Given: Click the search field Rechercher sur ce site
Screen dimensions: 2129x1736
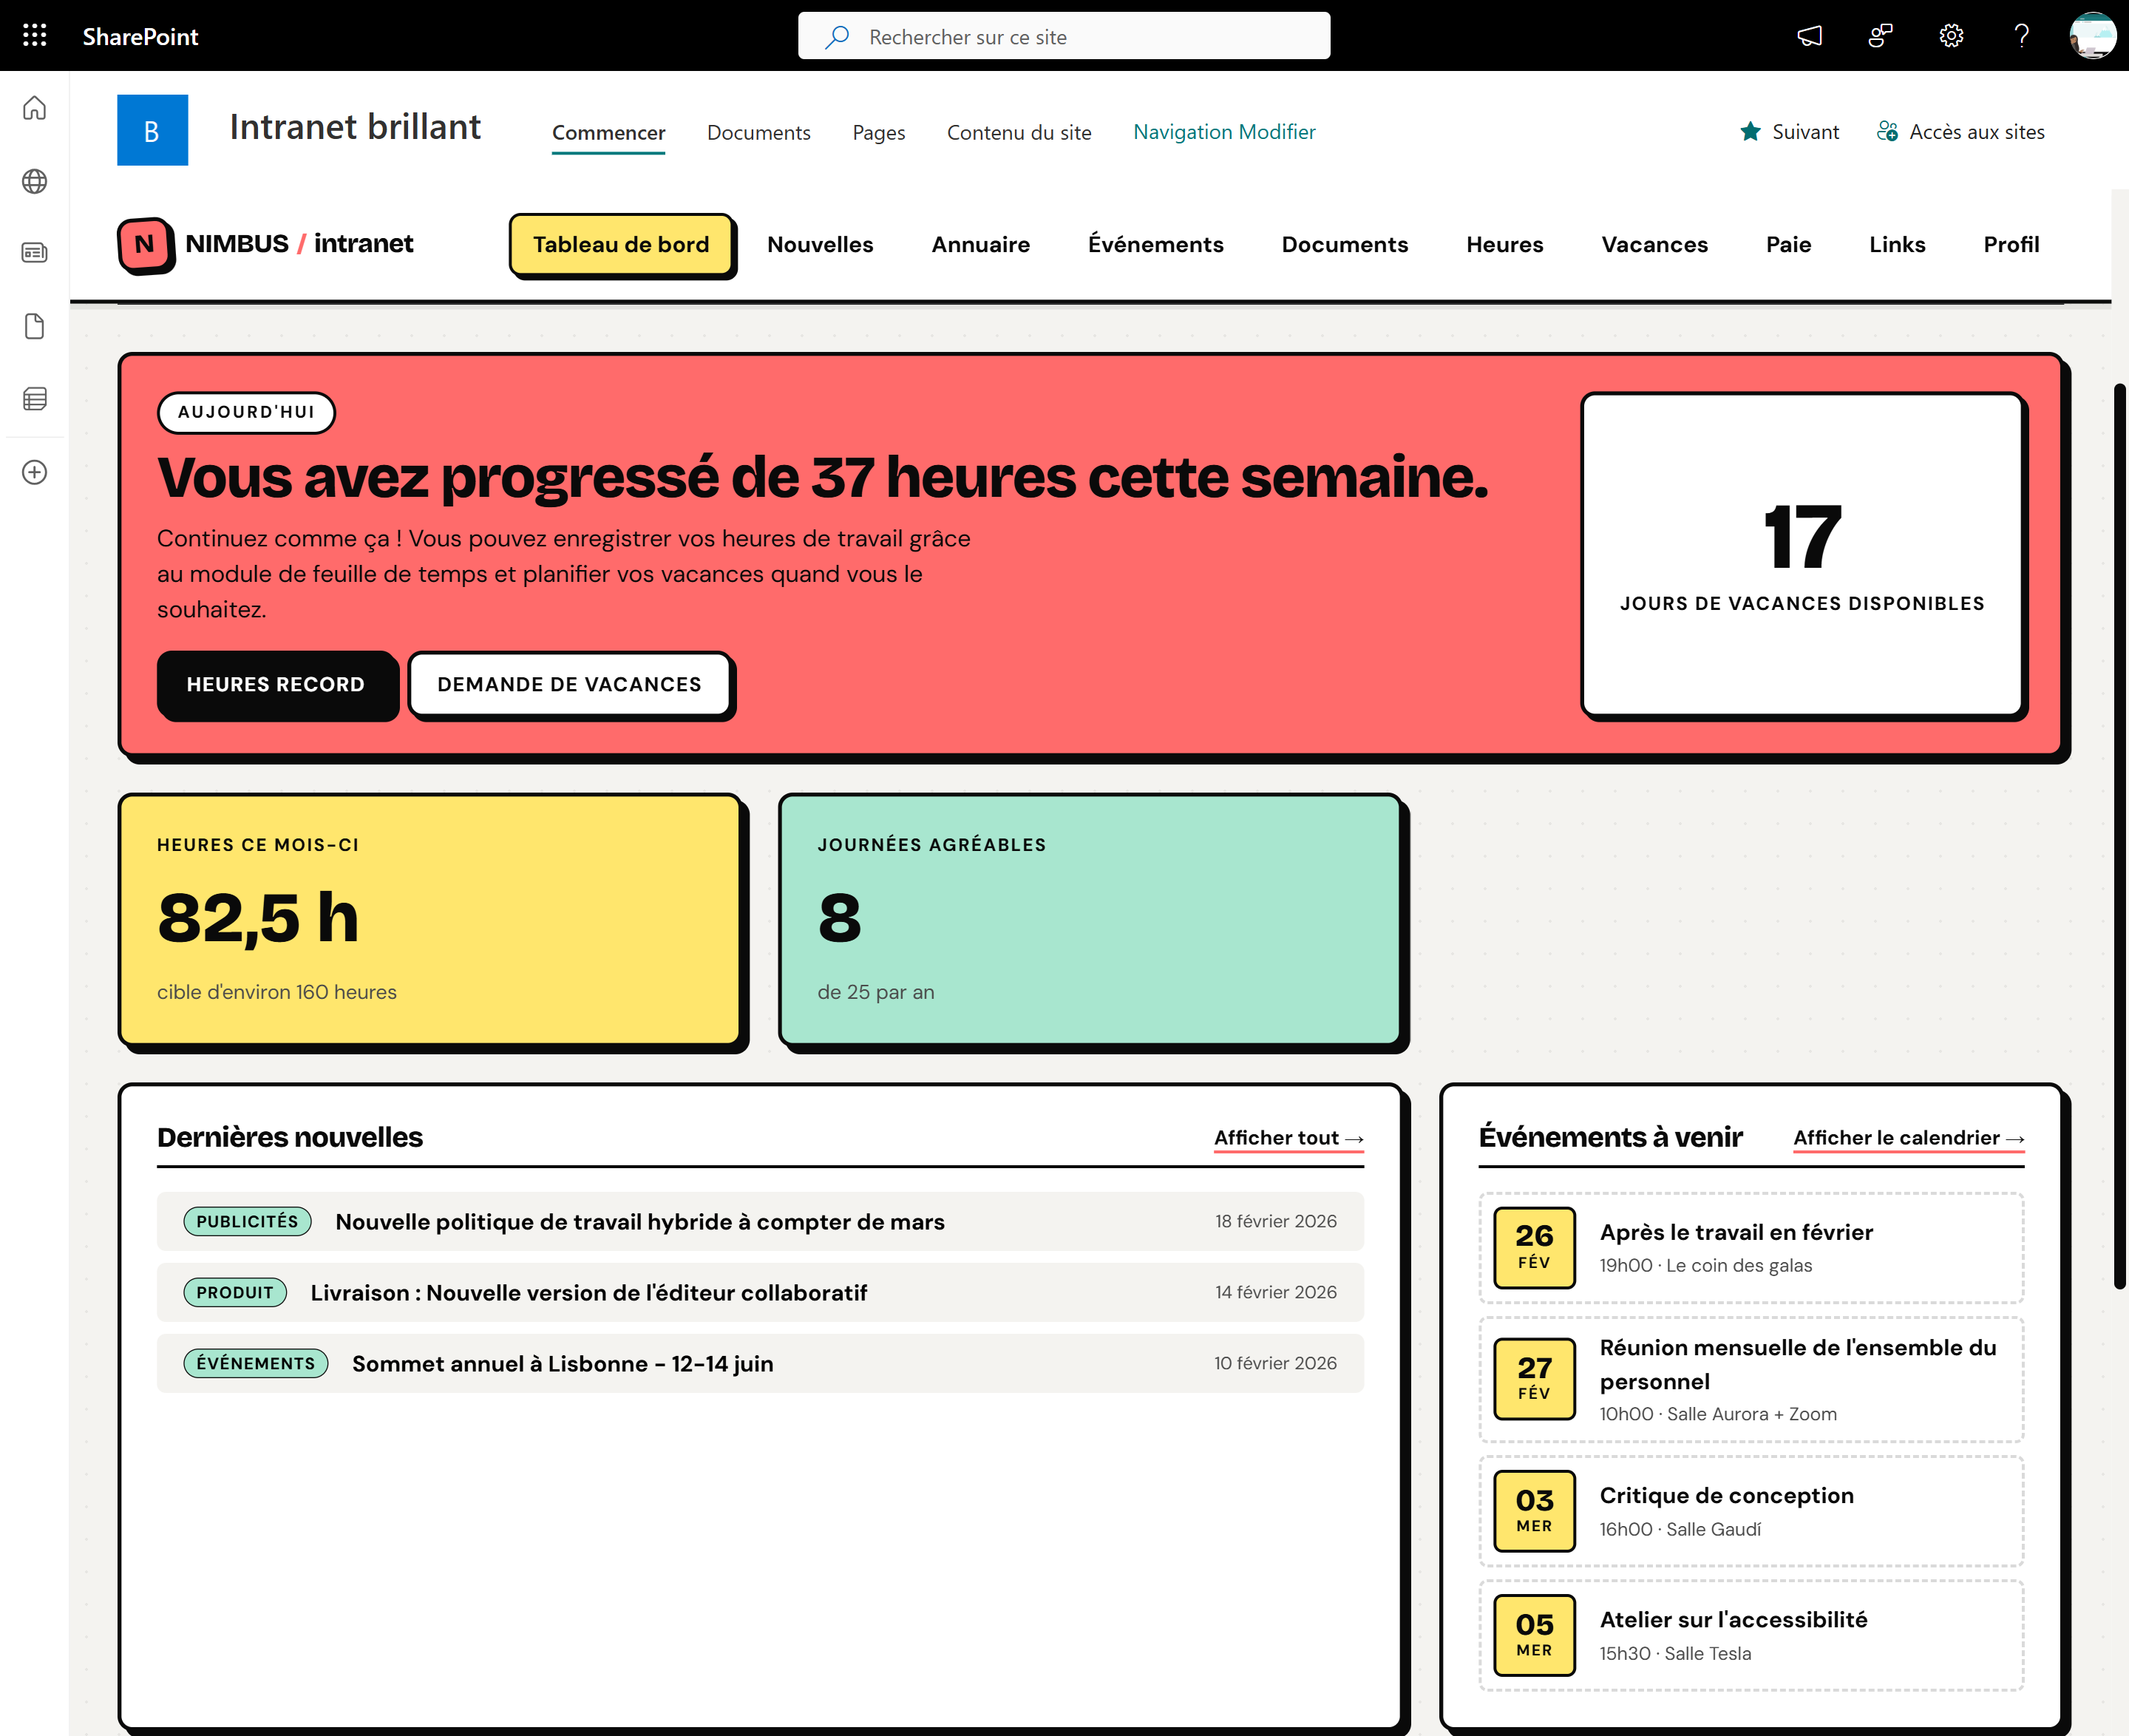Looking at the screenshot, I should pos(1064,36).
